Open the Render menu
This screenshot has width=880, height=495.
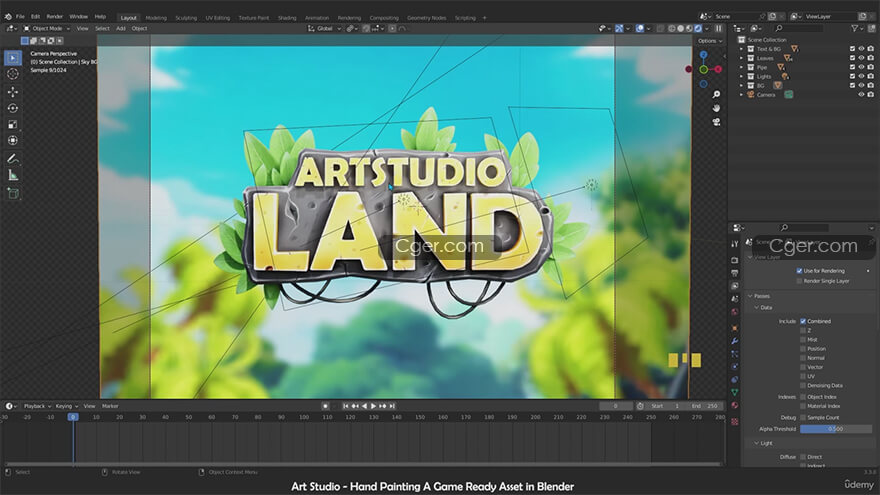pyautogui.click(x=54, y=17)
